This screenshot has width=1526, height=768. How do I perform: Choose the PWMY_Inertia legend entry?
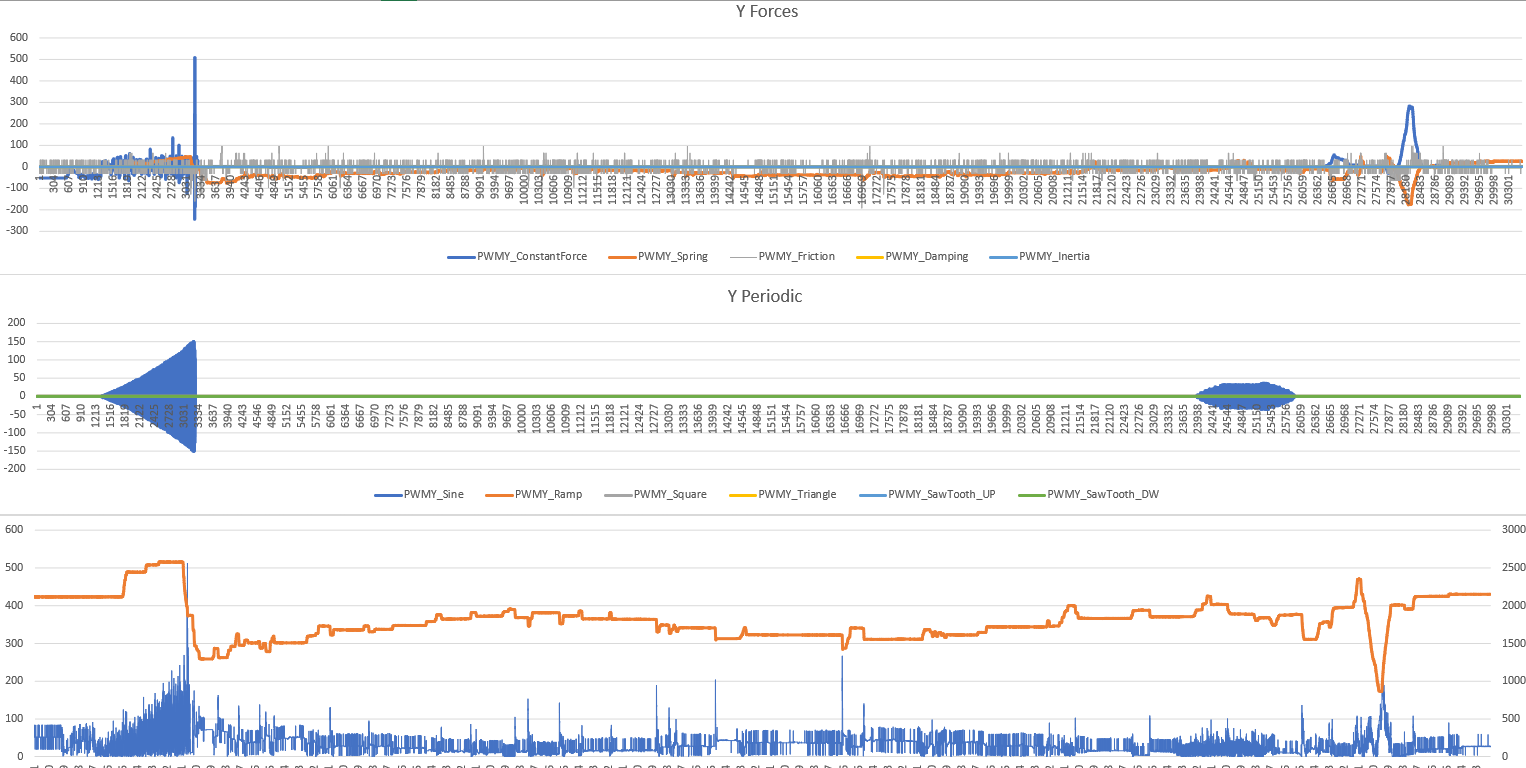tap(1054, 256)
